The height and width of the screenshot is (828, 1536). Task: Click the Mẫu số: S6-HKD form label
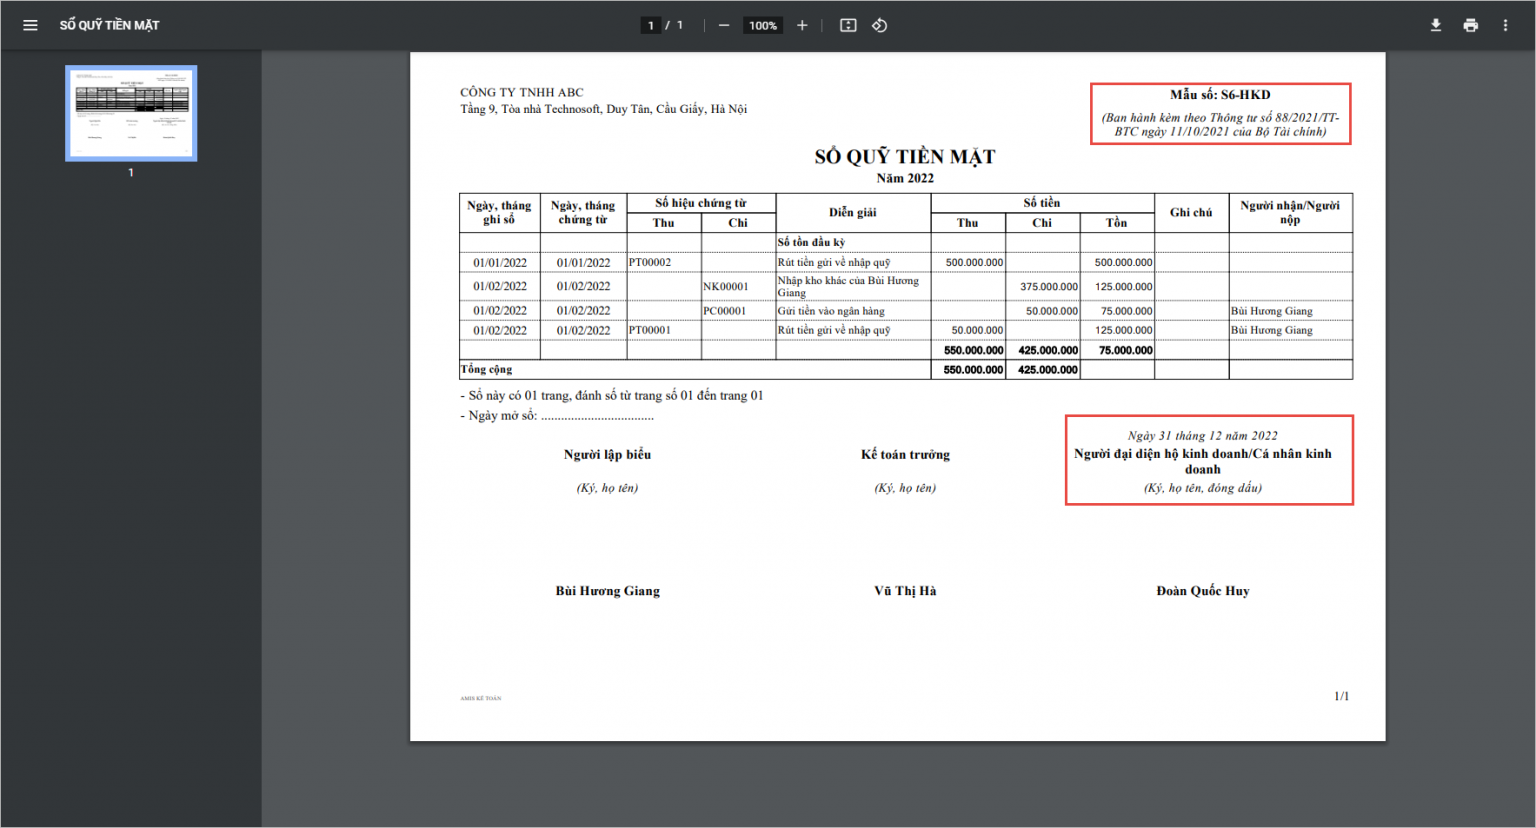(1220, 95)
